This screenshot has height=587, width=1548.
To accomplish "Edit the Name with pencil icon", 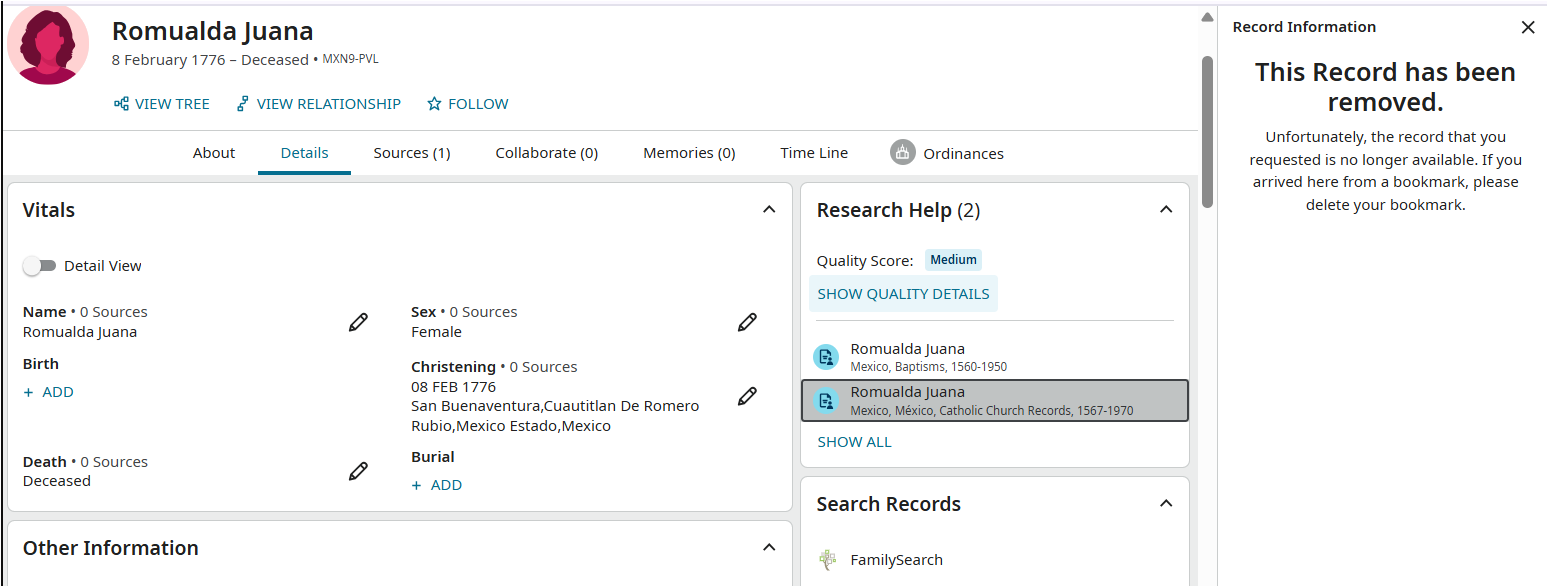I will (x=358, y=322).
